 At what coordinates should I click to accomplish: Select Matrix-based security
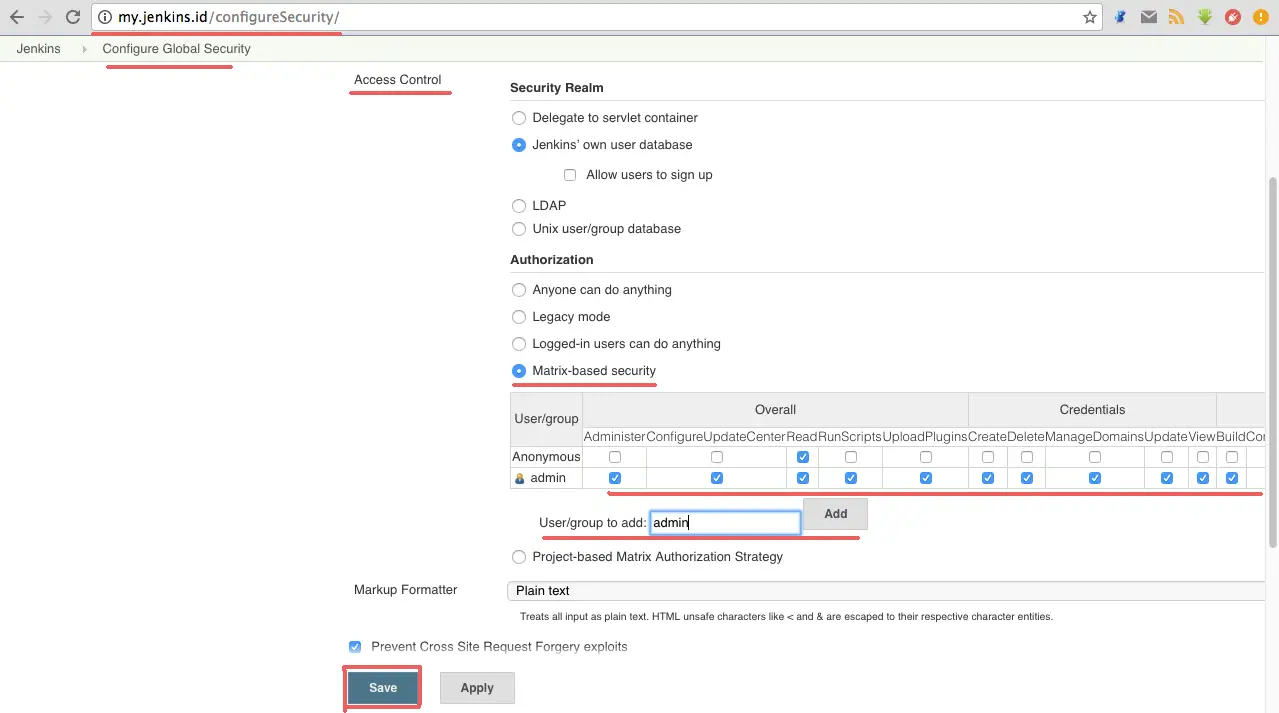click(519, 371)
